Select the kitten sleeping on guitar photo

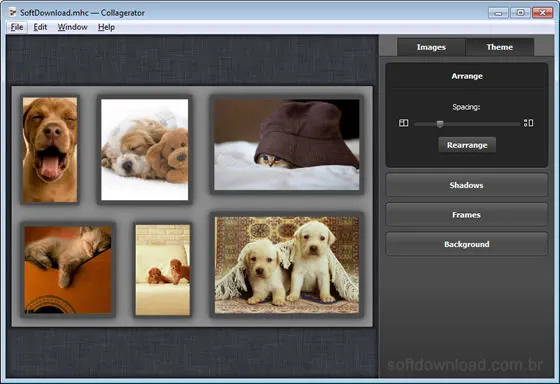pos(68,270)
